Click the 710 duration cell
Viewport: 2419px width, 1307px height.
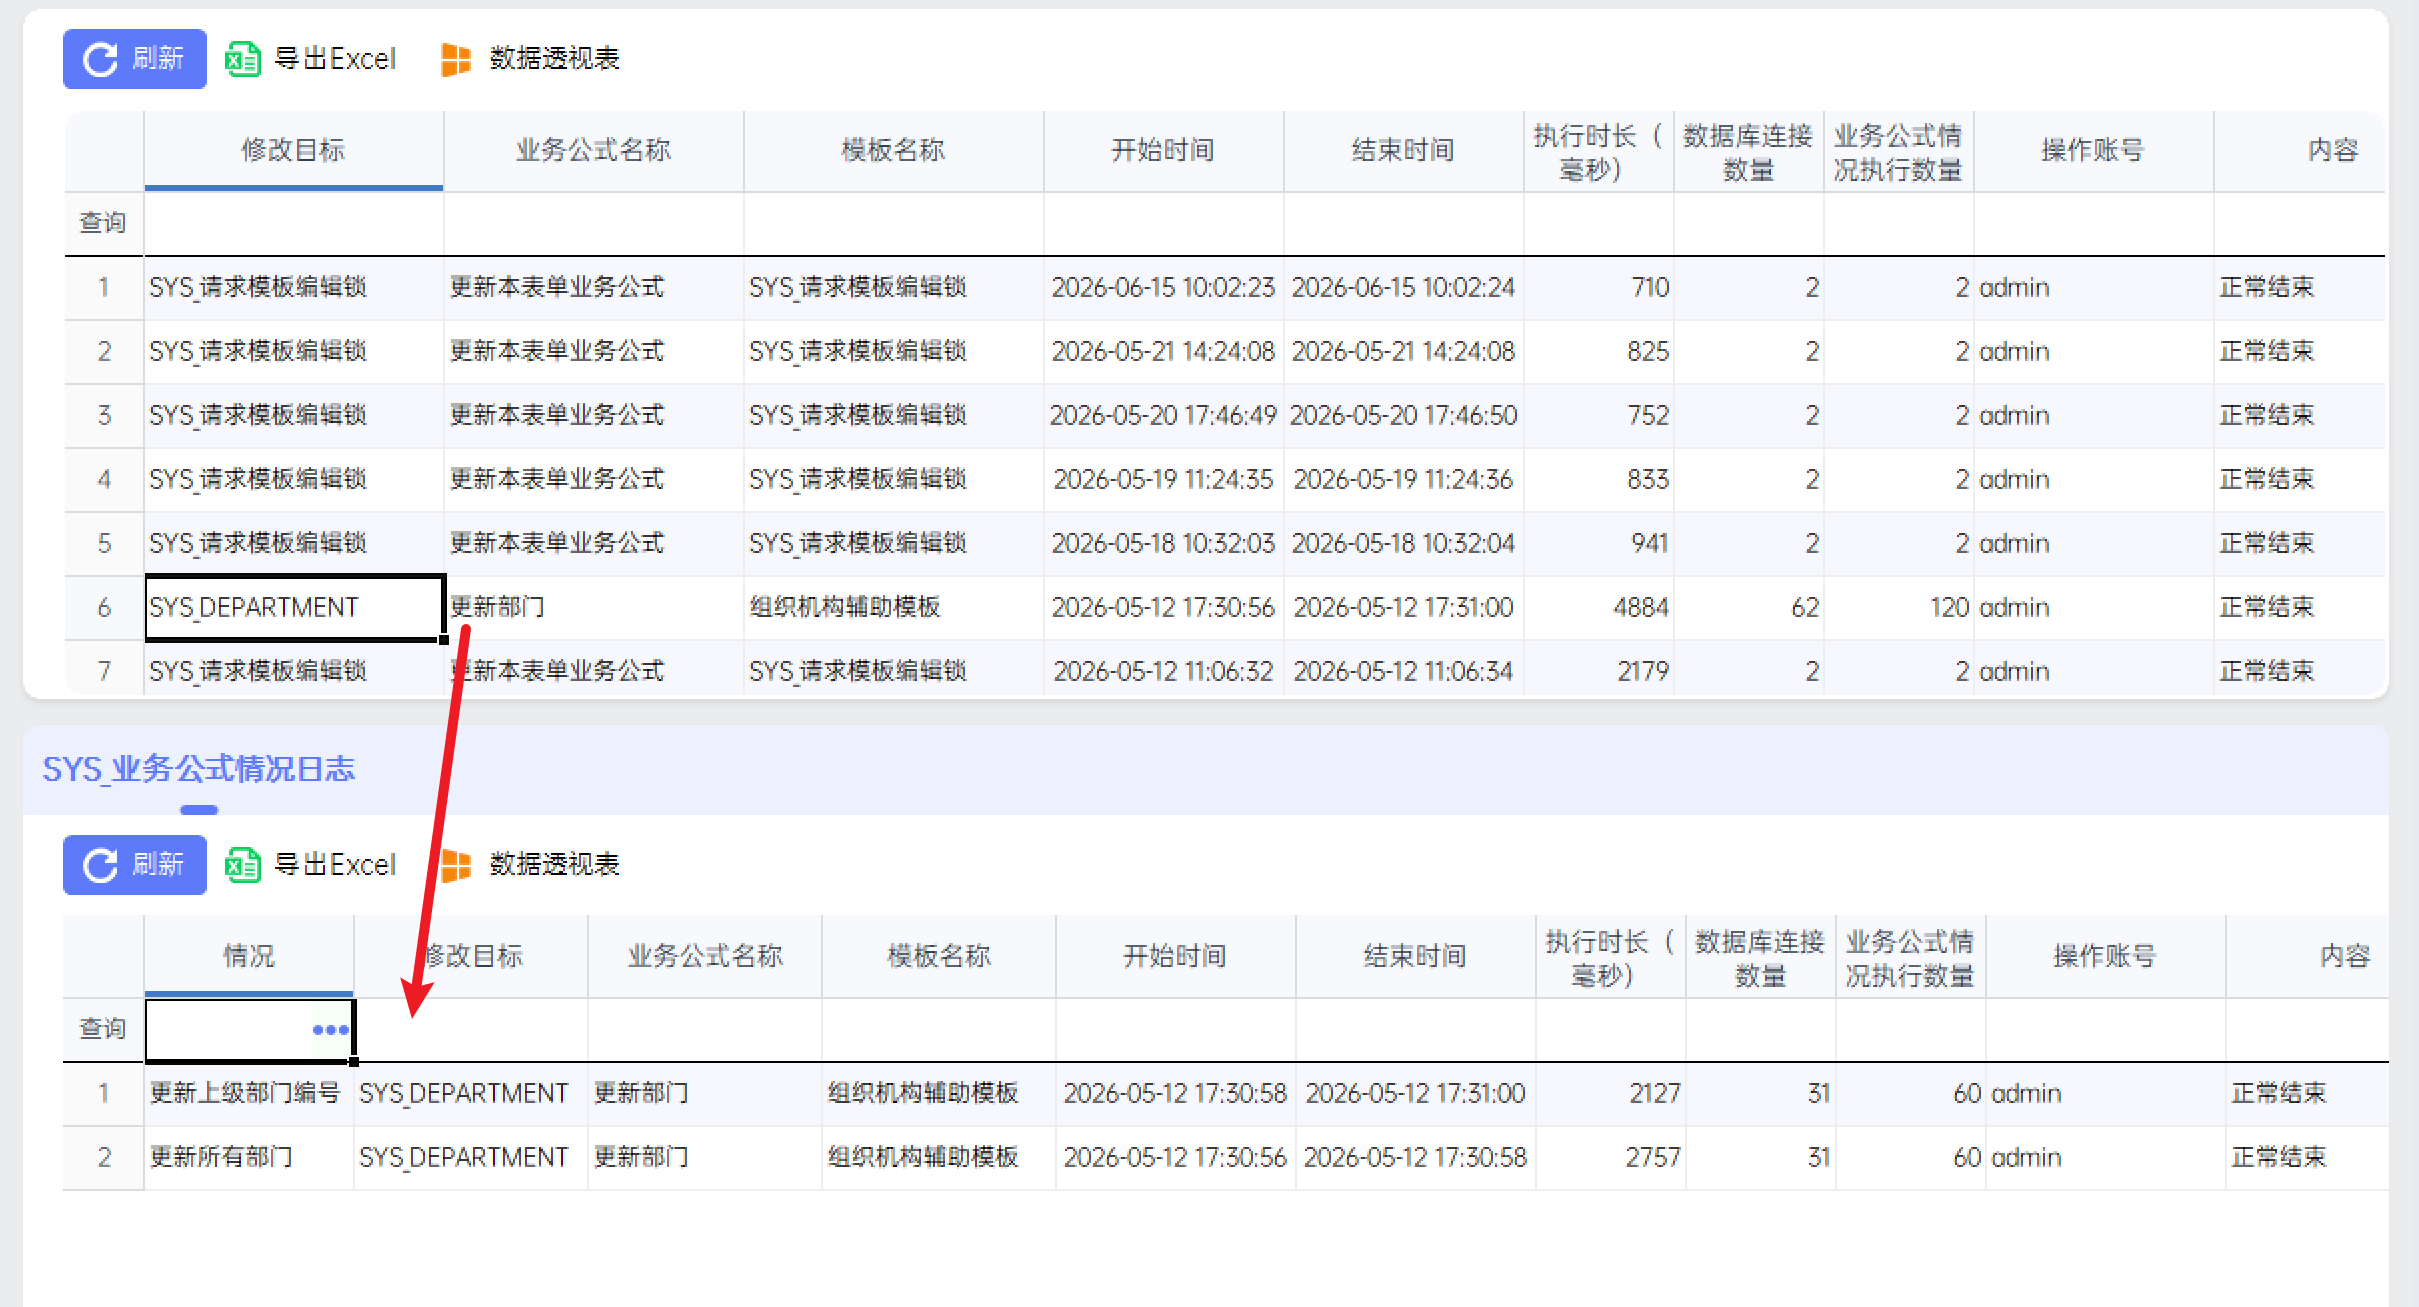point(1599,287)
